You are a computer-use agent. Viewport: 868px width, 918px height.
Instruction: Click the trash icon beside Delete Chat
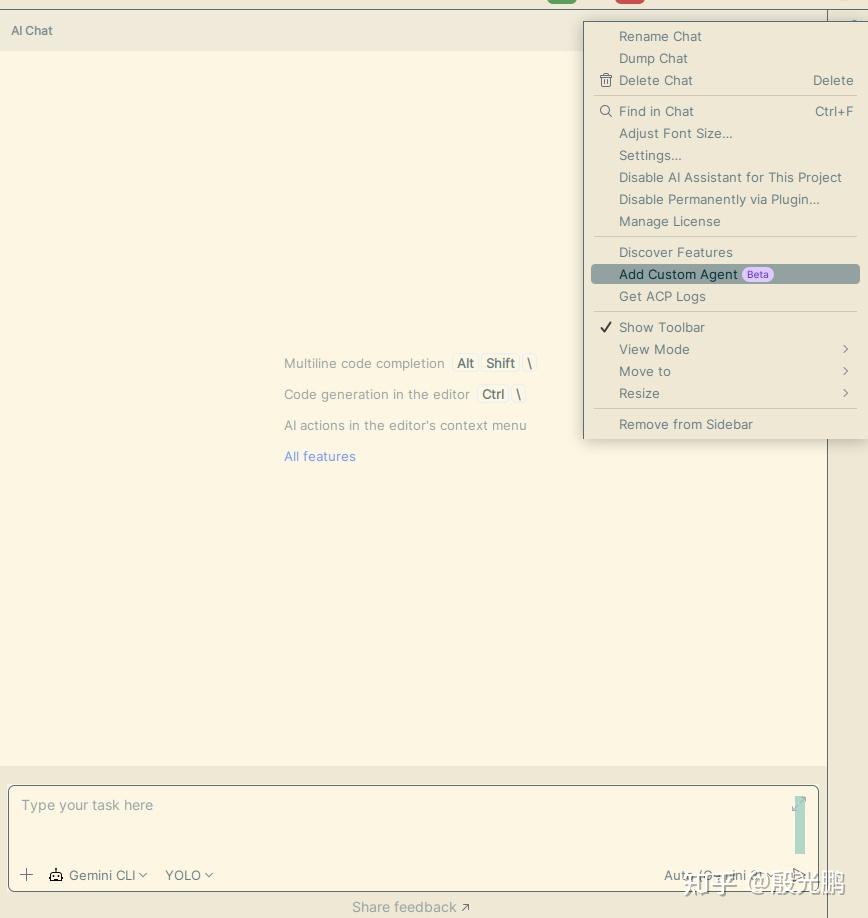606,80
